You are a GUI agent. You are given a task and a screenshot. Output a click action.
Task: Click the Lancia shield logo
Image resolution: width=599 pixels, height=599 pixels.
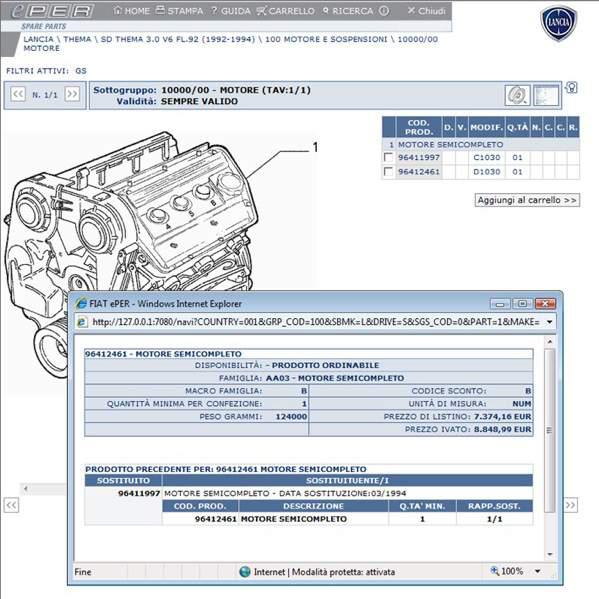(x=559, y=23)
